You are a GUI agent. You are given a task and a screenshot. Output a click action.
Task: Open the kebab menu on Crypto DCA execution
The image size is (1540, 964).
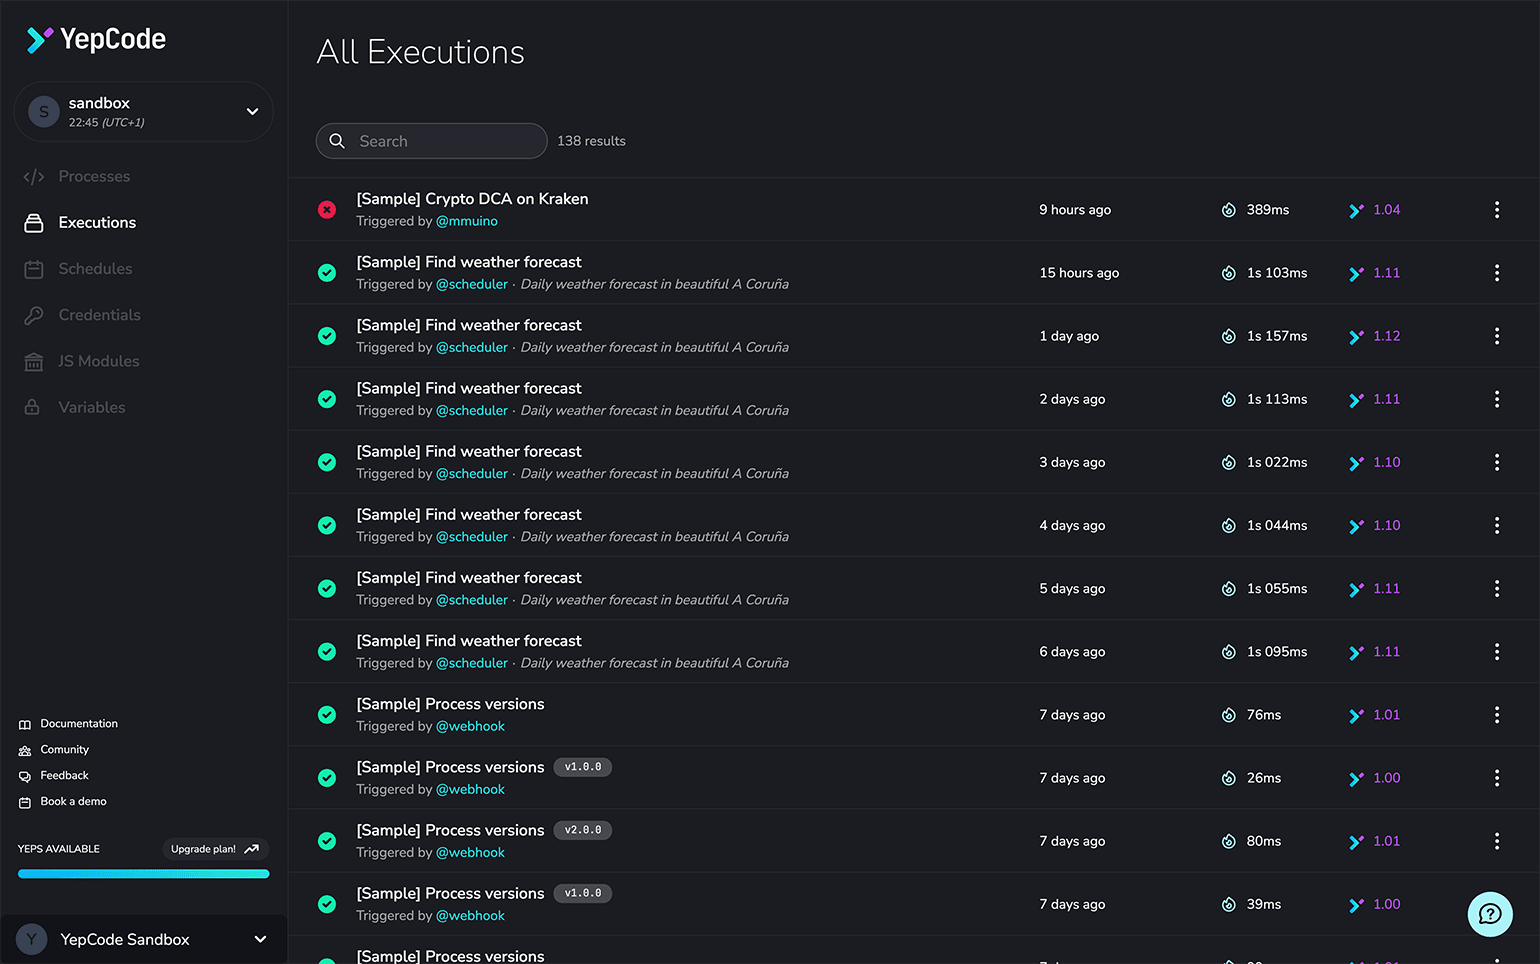pyautogui.click(x=1497, y=210)
